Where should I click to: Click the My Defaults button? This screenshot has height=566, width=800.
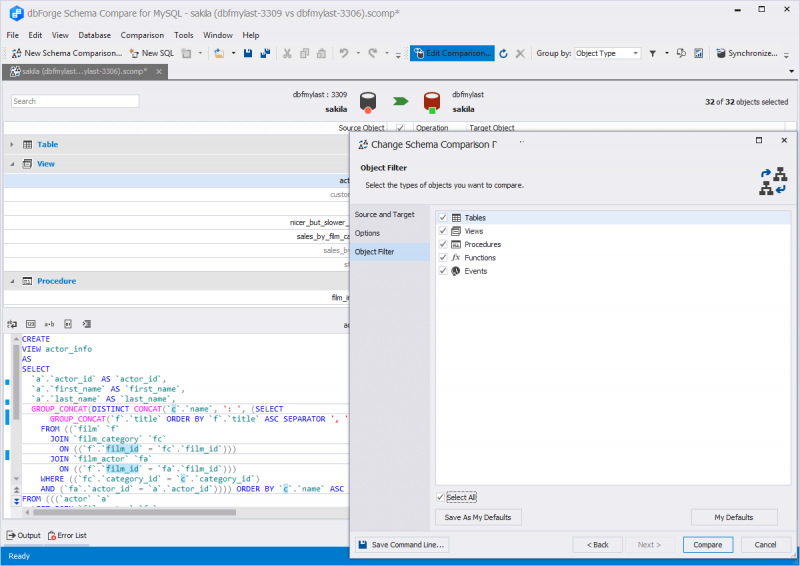(734, 517)
